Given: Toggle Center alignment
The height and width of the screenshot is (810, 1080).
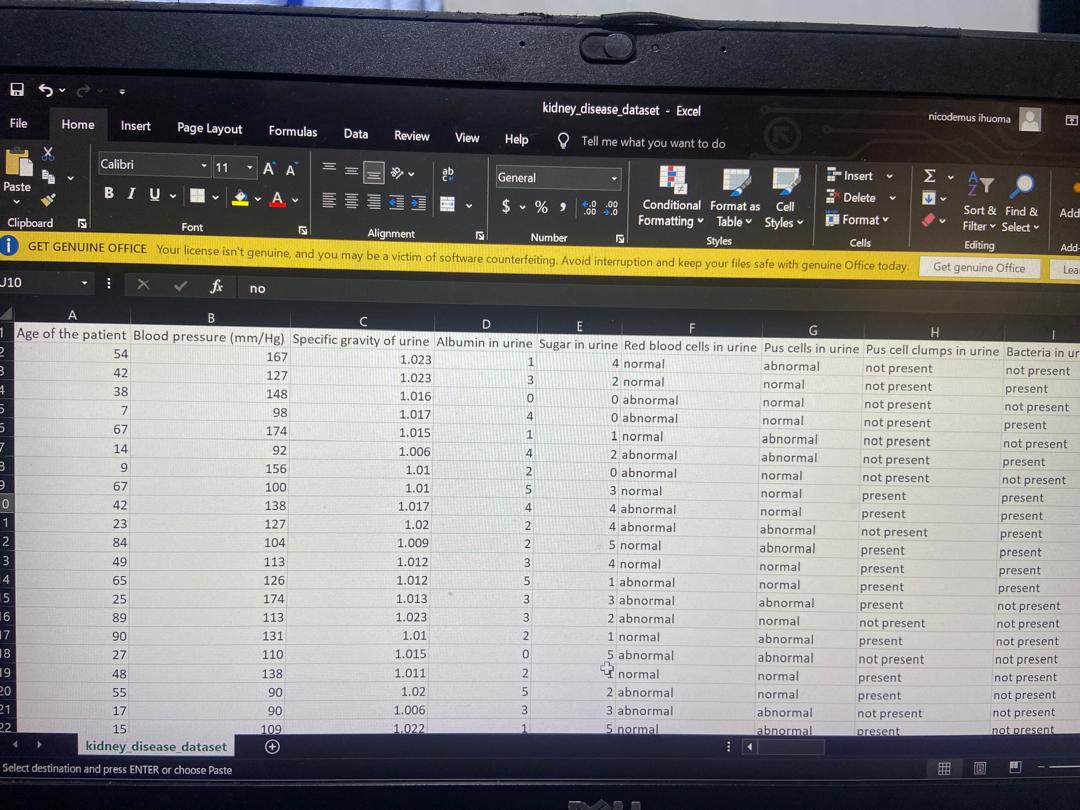Looking at the screenshot, I should [351, 201].
